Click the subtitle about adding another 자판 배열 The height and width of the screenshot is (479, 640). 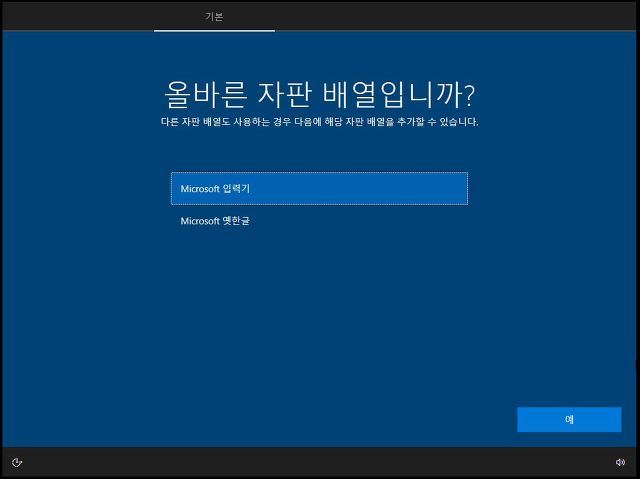(319, 122)
